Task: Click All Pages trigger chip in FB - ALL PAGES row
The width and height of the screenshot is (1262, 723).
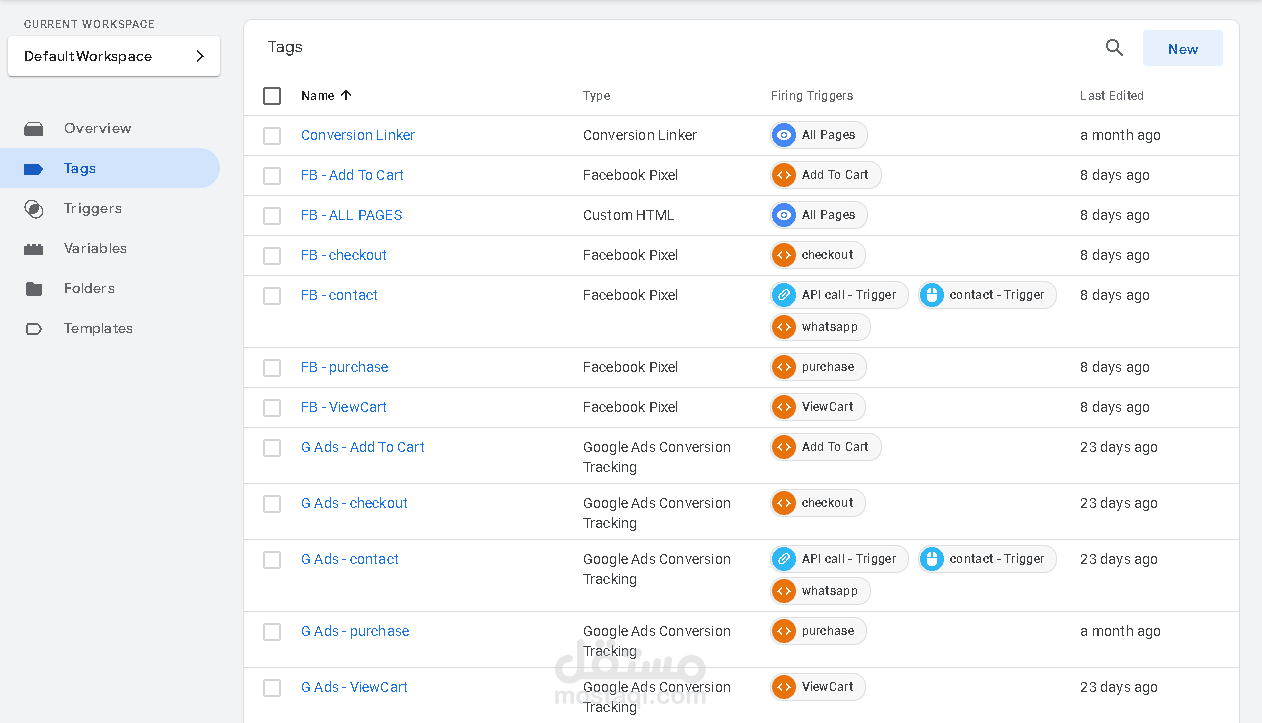Action: [x=819, y=215]
